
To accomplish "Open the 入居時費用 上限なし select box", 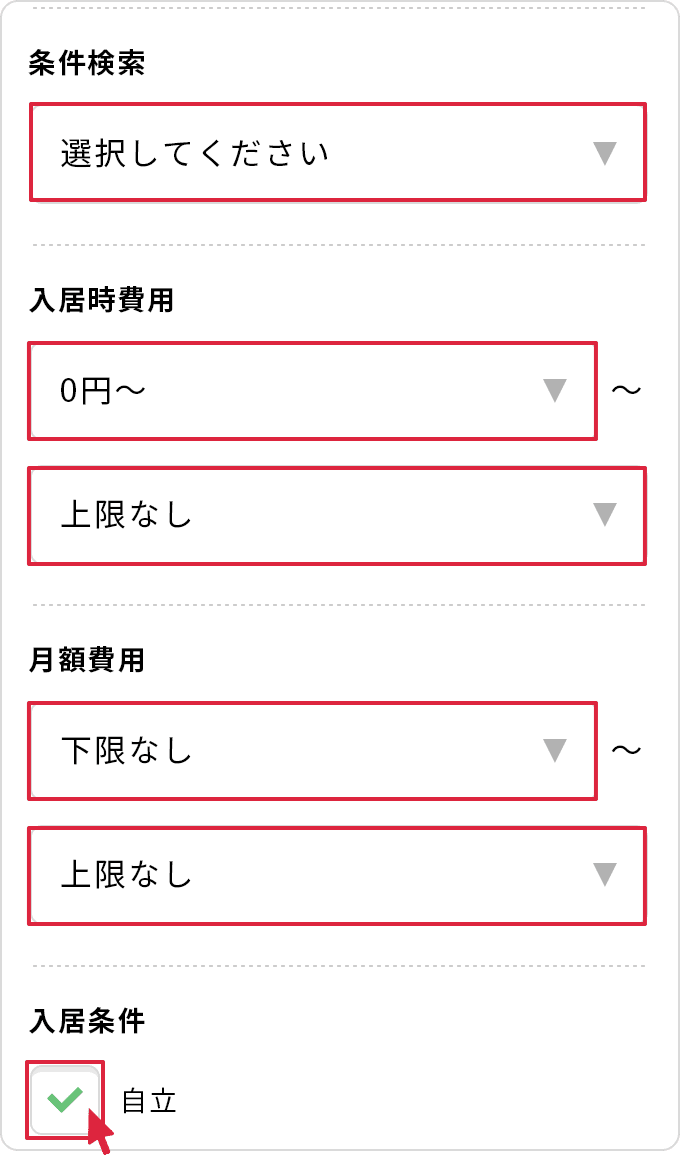I will 337,516.
